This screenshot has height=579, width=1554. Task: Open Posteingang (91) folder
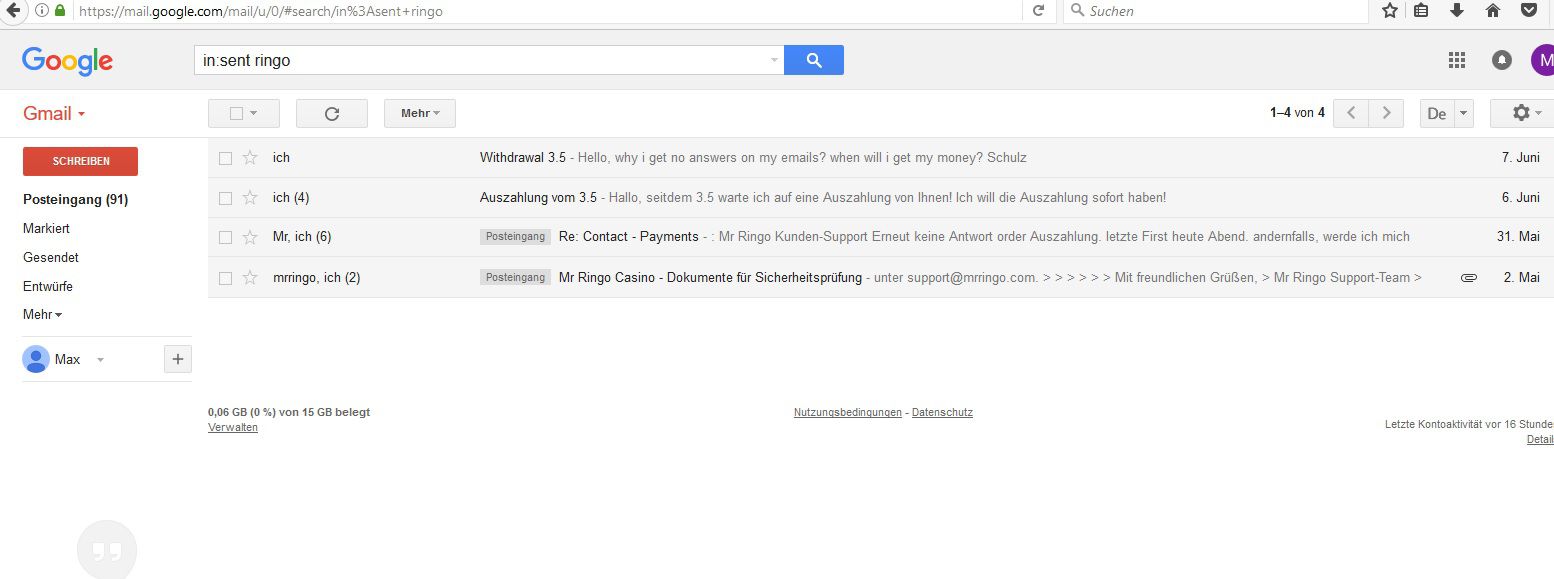[x=75, y=199]
